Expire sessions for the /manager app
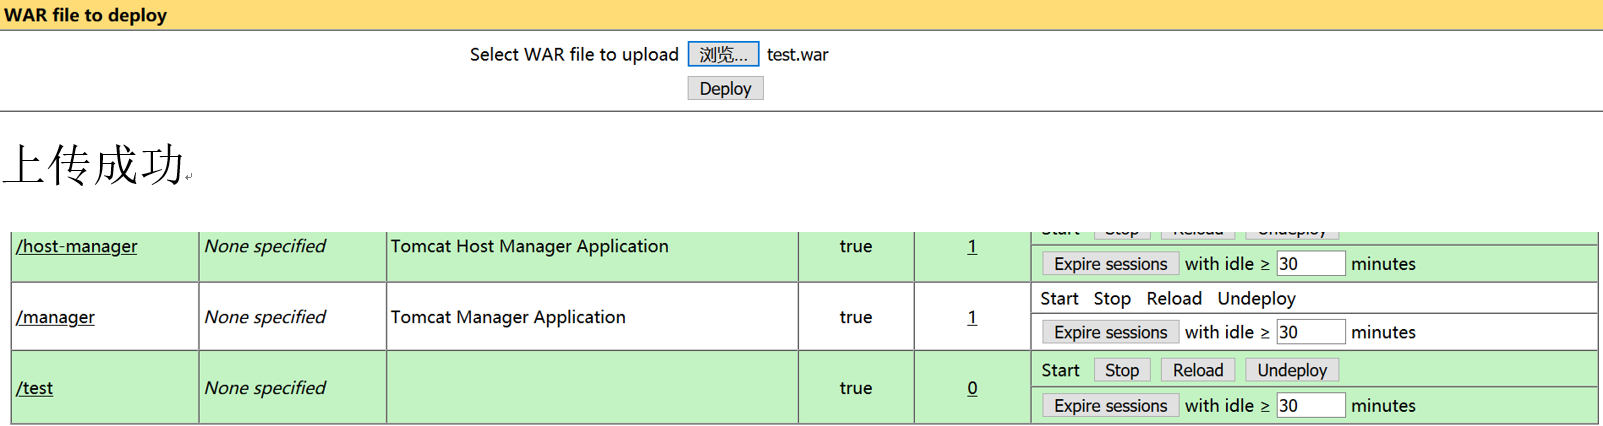This screenshot has width=1603, height=426. 1110,332
